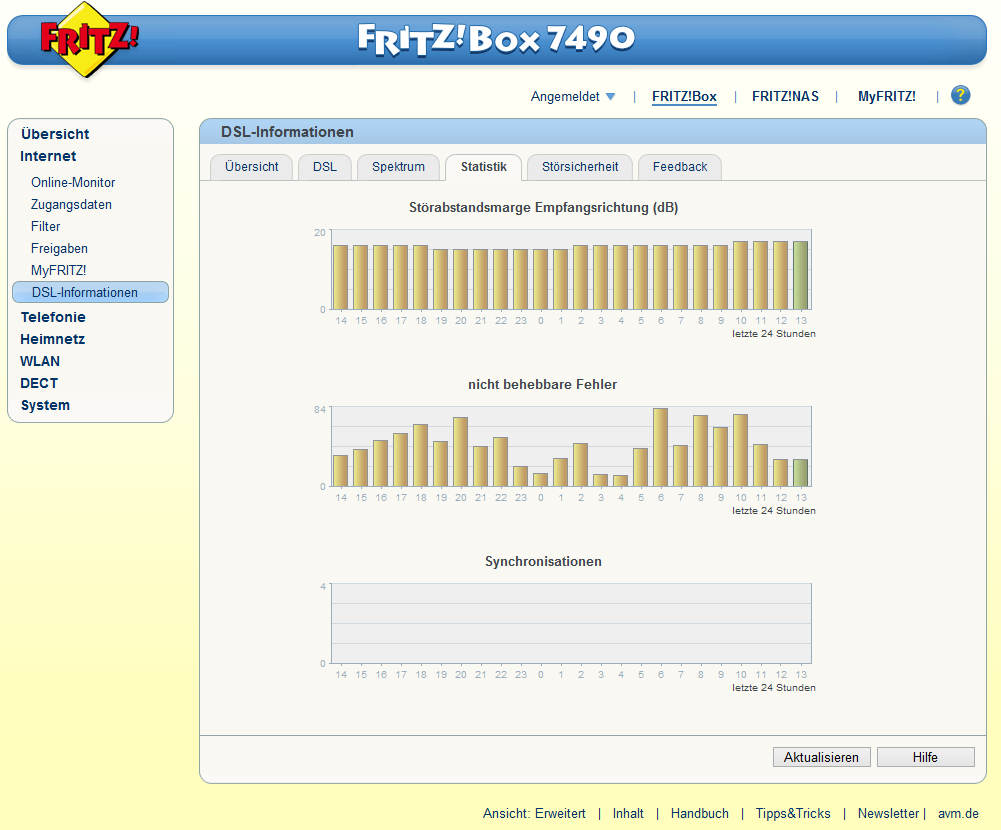Select the Statistik tab

coord(483,167)
